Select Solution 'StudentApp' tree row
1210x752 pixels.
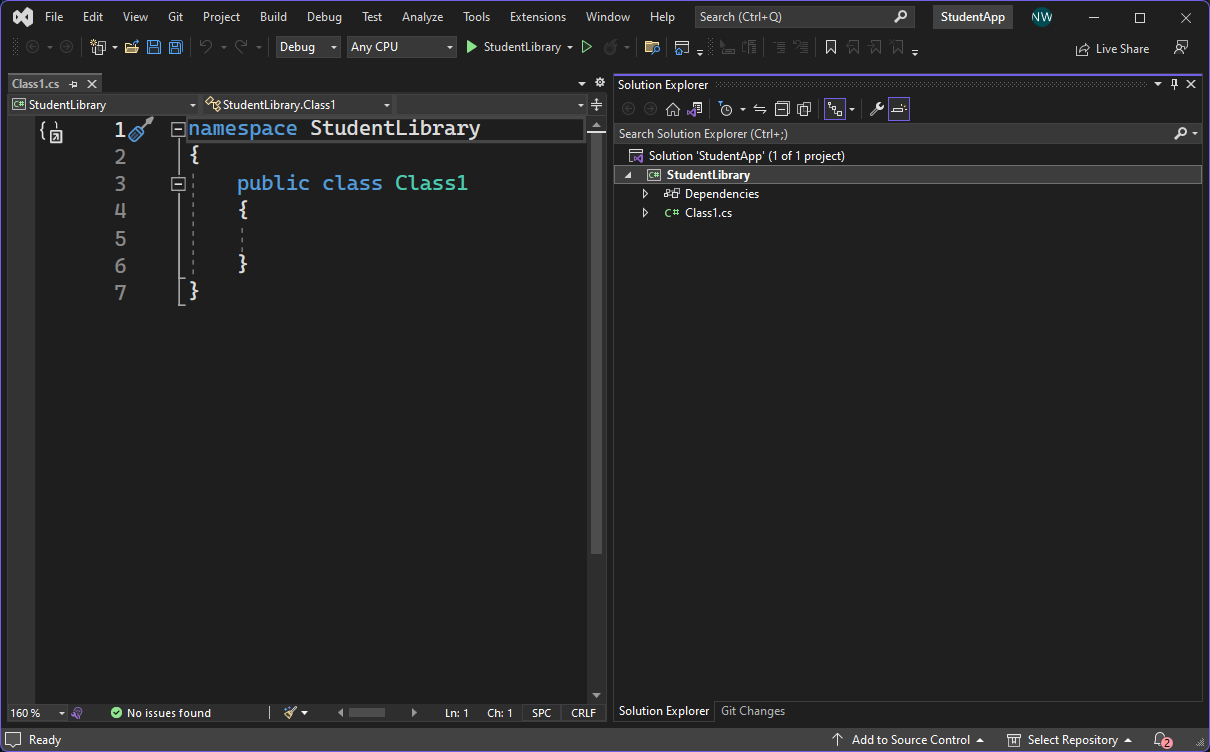point(908,156)
